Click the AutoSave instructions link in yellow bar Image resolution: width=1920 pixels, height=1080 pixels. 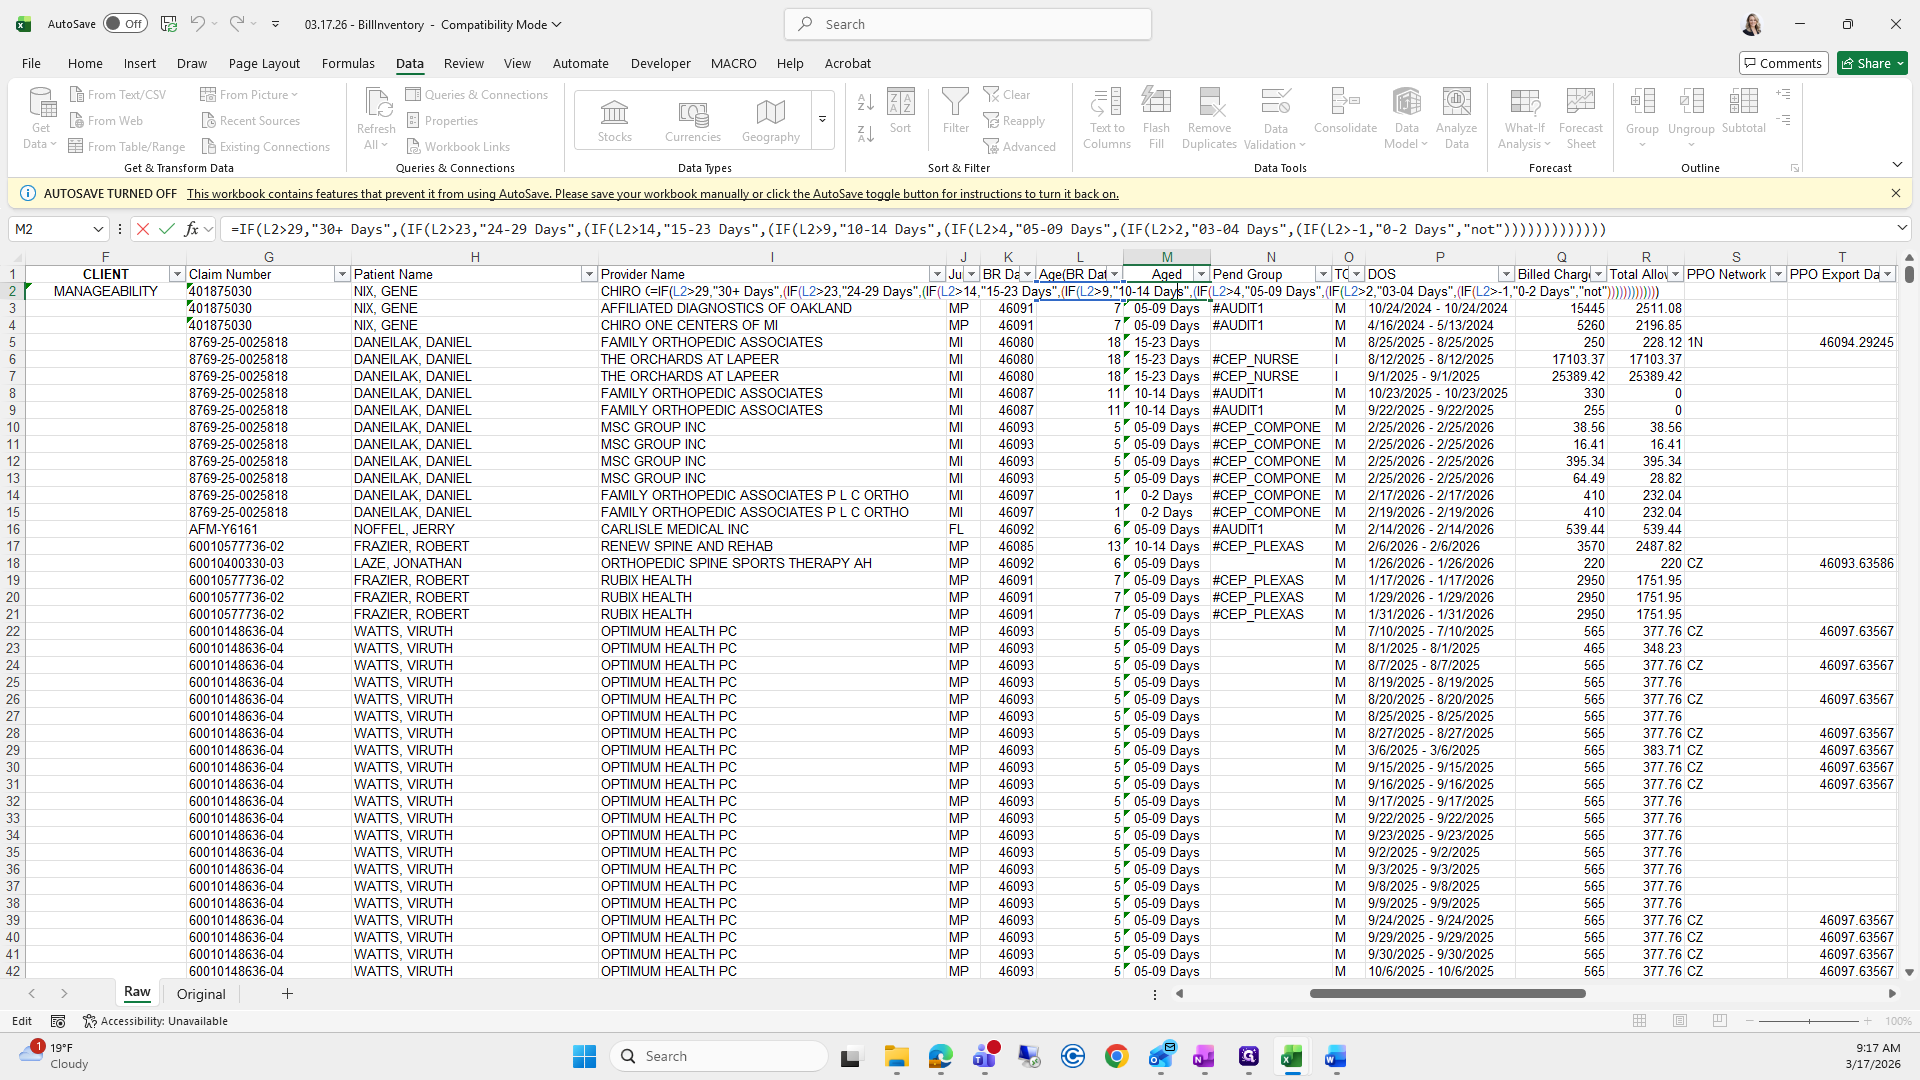click(x=652, y=194)
